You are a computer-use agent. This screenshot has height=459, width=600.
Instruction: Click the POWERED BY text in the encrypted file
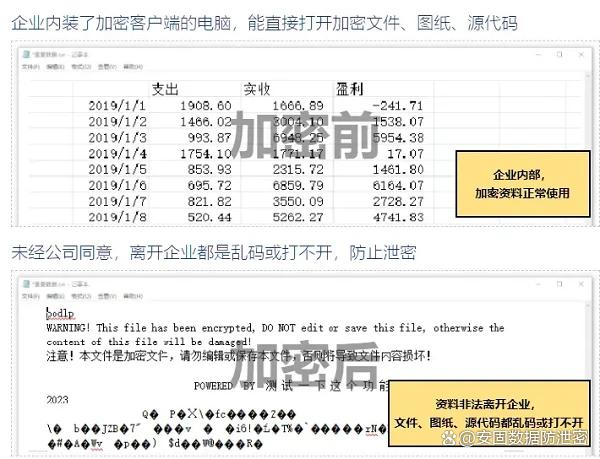click(224, 386)
